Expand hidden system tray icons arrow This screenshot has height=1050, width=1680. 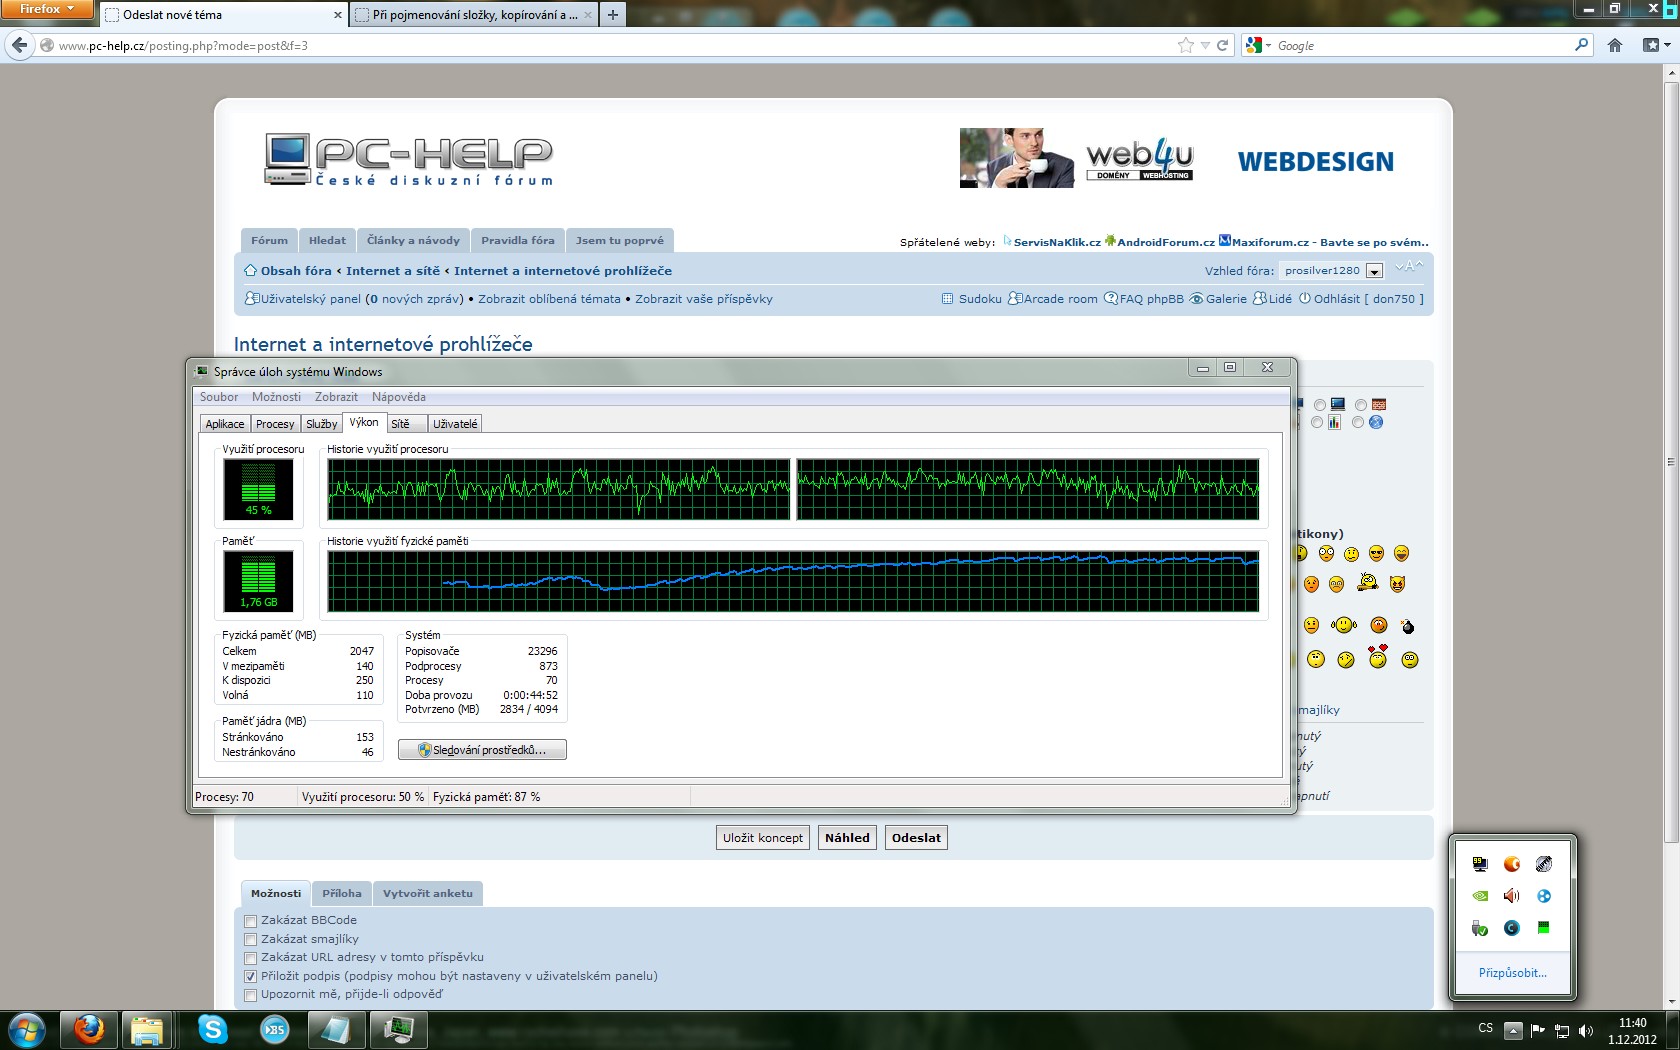coord(1513,1030)
